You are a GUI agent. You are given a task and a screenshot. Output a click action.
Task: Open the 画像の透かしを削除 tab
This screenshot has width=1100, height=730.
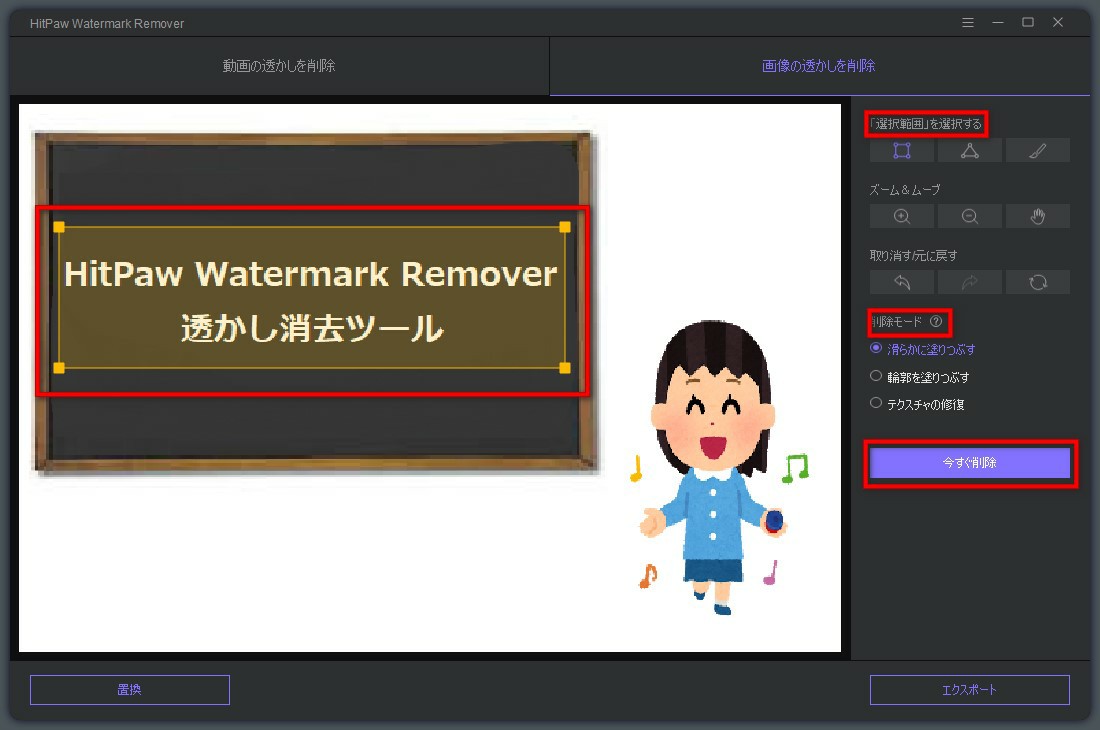click(x=820, y=65)
